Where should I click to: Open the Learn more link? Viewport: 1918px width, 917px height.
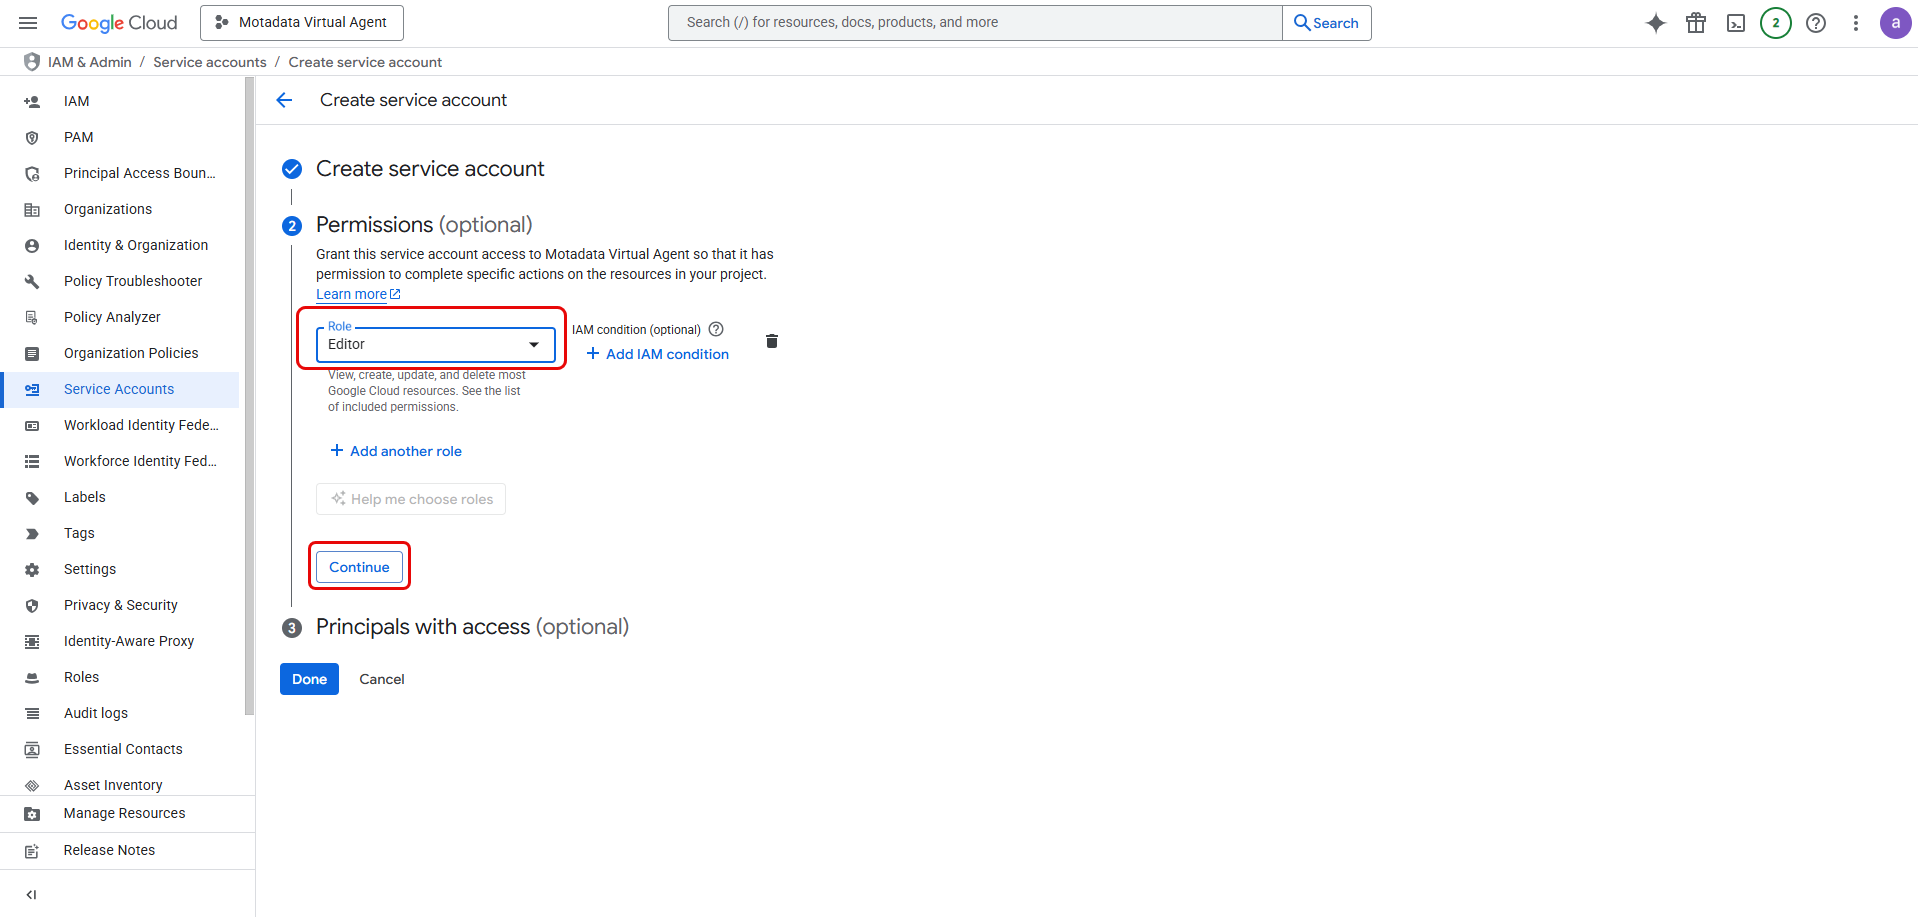pyautogui.click(x=352, y=293)
